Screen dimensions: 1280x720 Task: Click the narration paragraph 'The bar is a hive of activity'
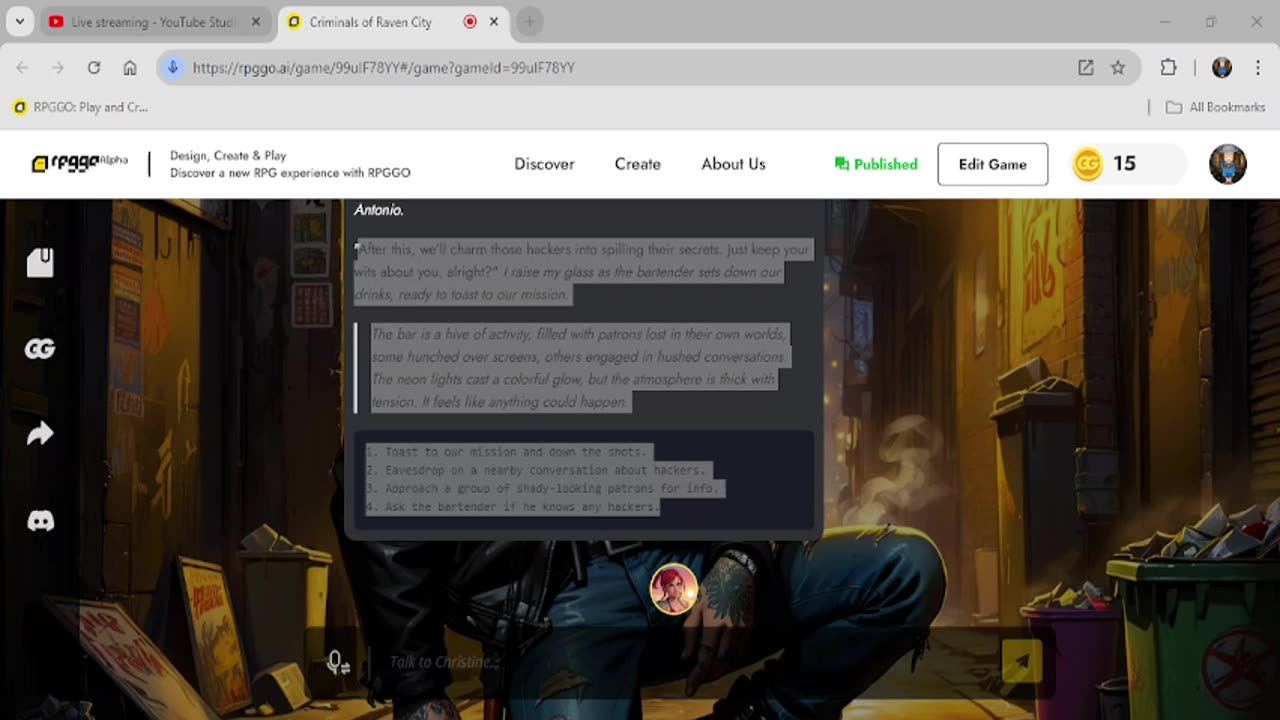pos(581,368)
